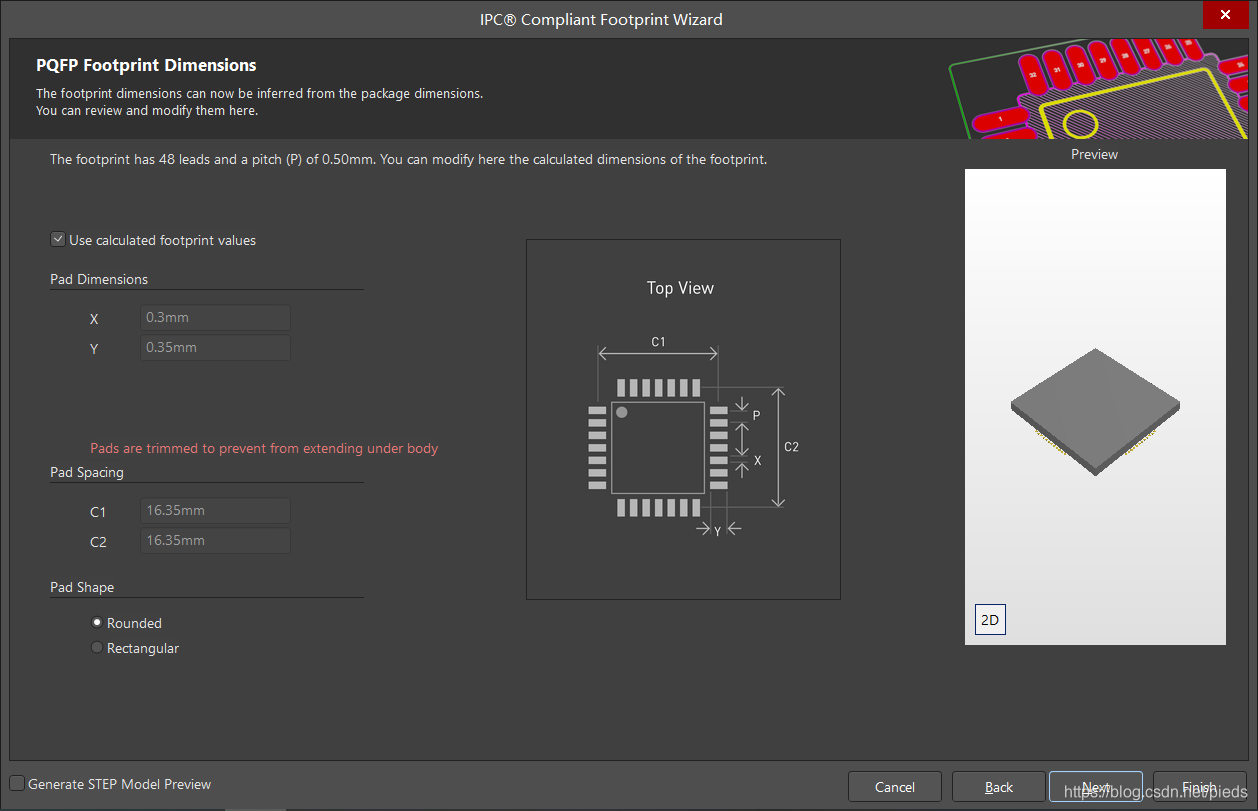
Task: Close the IPC Compliant Footprint Wizard window
Action: 1229,19
